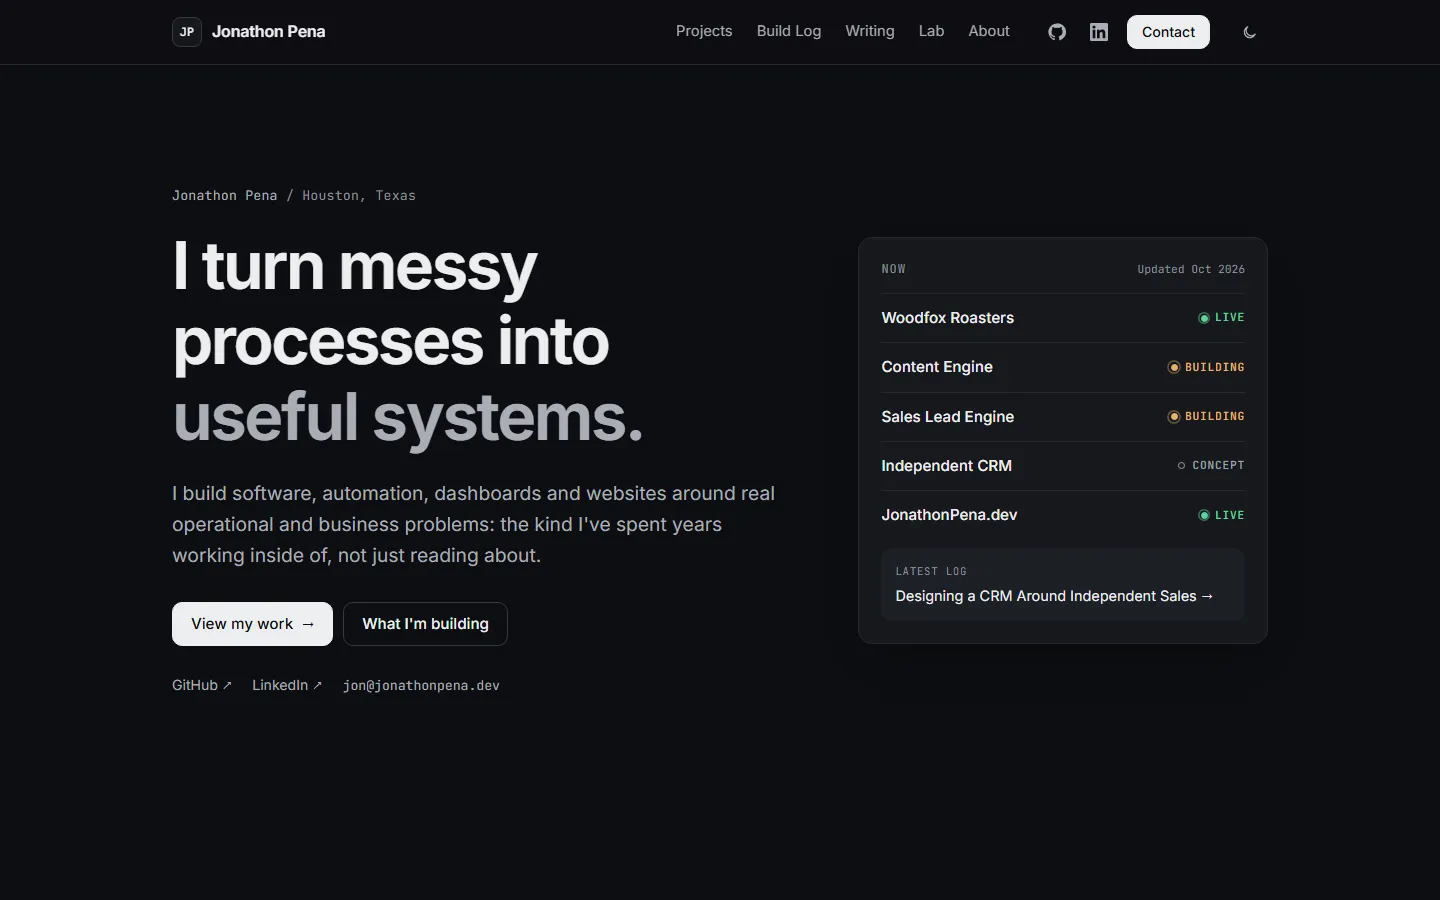
Task: Click the JP logo badge
Action: [187, 32]
